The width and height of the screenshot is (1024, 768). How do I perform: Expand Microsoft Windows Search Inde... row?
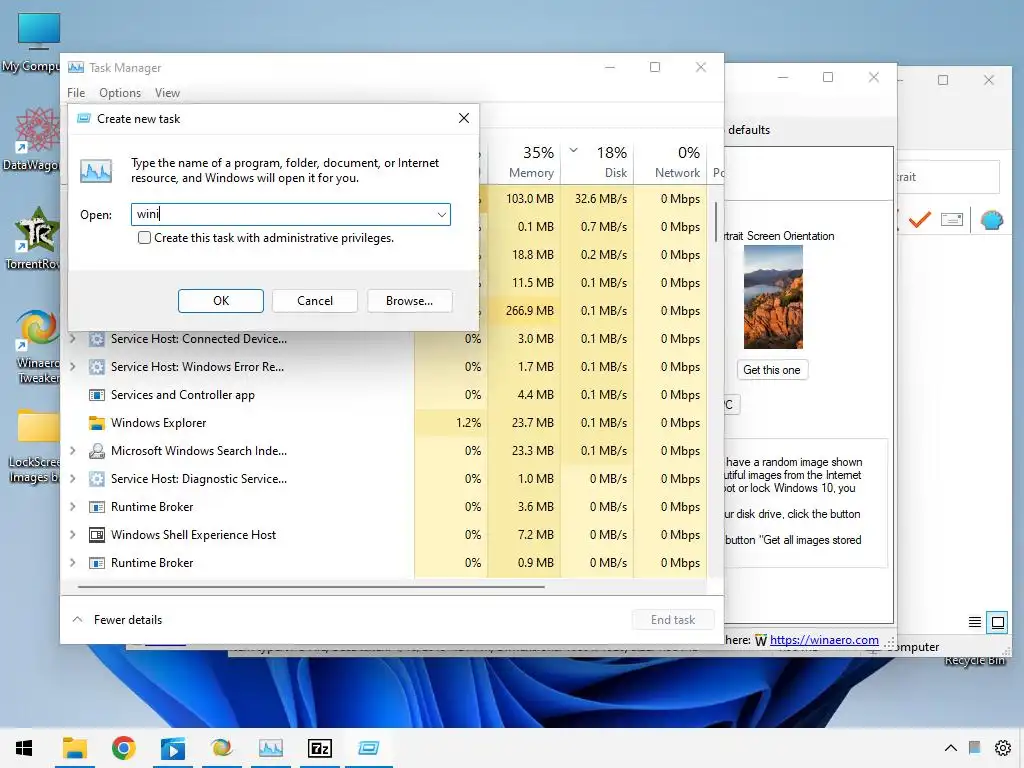pos(72,451)
